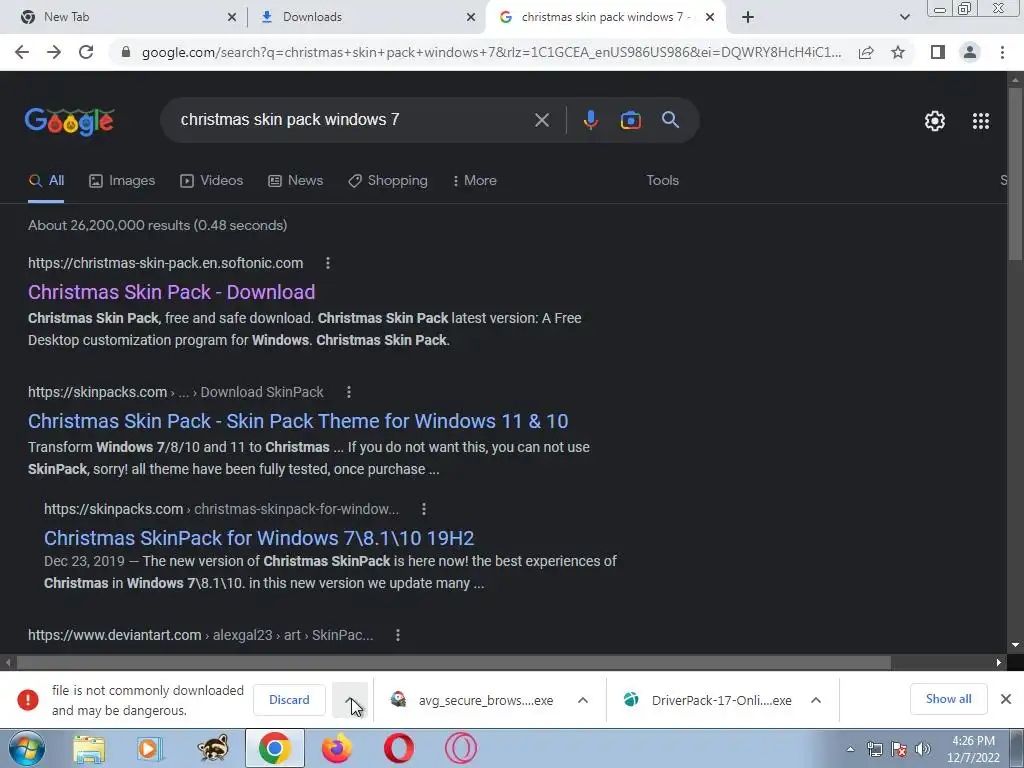Close the Downloads tab
This screenshot has height=768, width=1024.
[471, 17]
